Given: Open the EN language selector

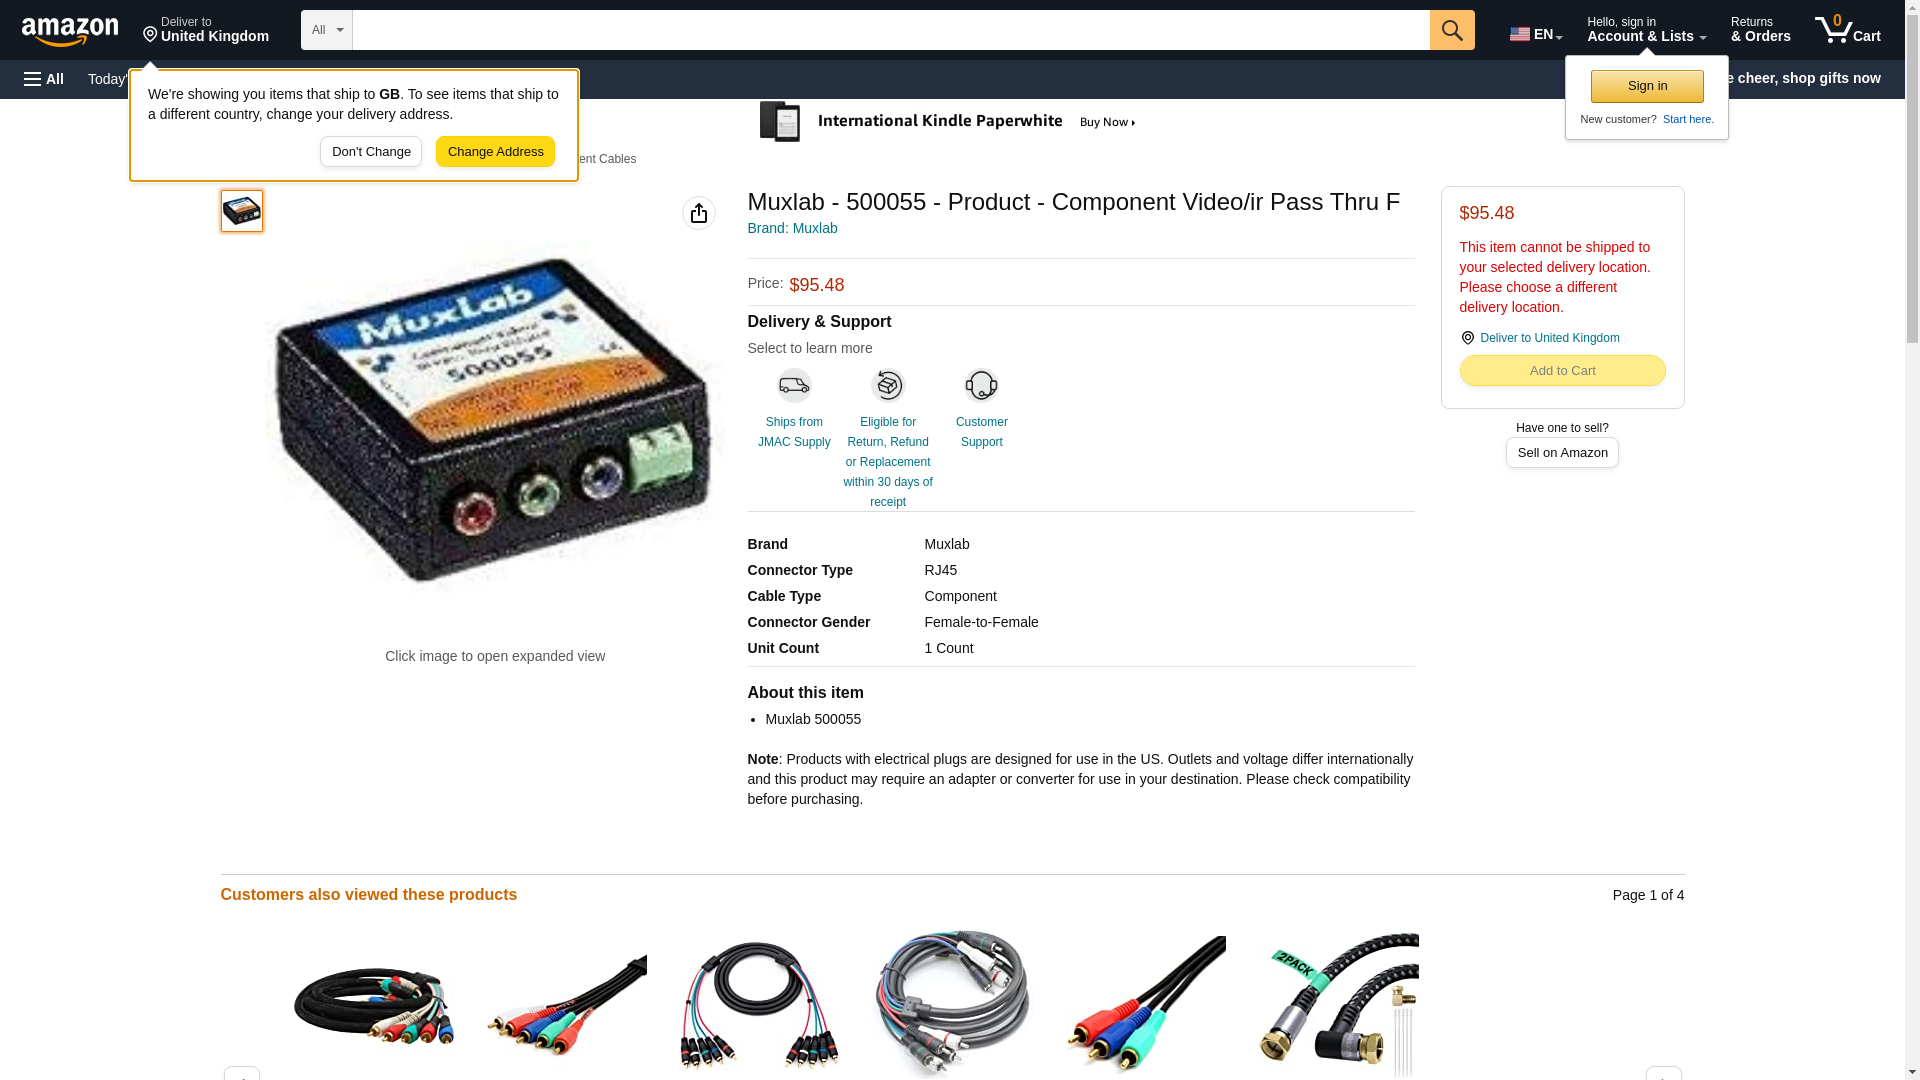Looking at the screenshot, I should point(1536,33).
